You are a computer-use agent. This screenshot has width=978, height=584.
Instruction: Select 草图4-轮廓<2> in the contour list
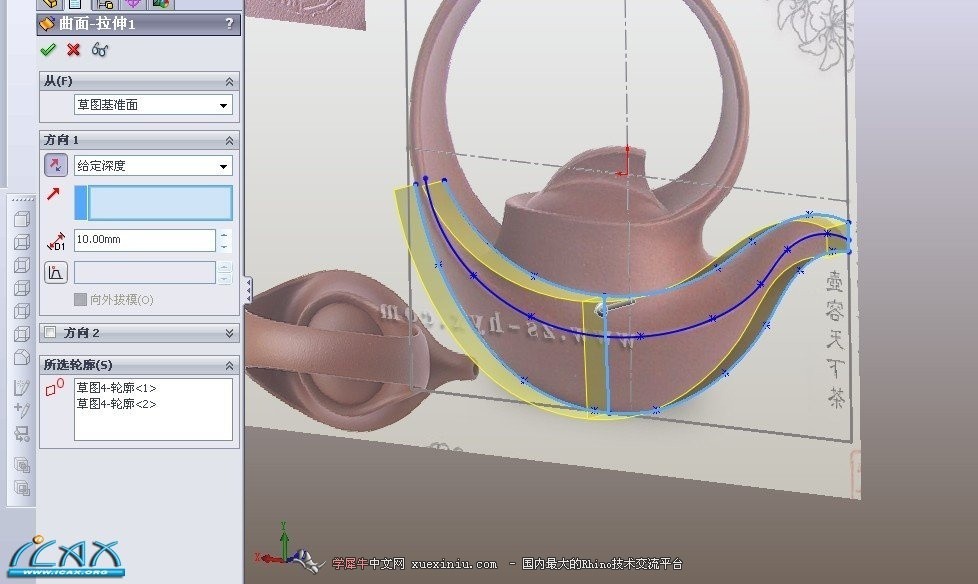click(x=117, y=404)
